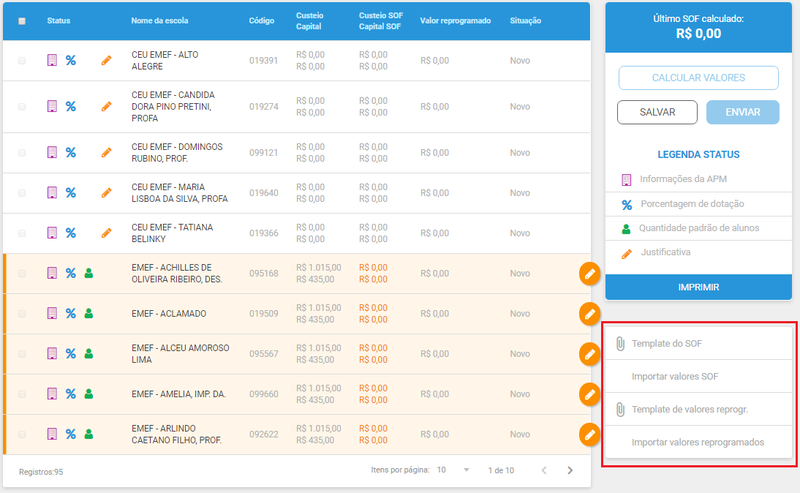The width and height of the screenshot is (800, 493).
Task: Click student icon for EMEF - AMELIA, IMP. DA.
Action: click(x=89, y=393)
